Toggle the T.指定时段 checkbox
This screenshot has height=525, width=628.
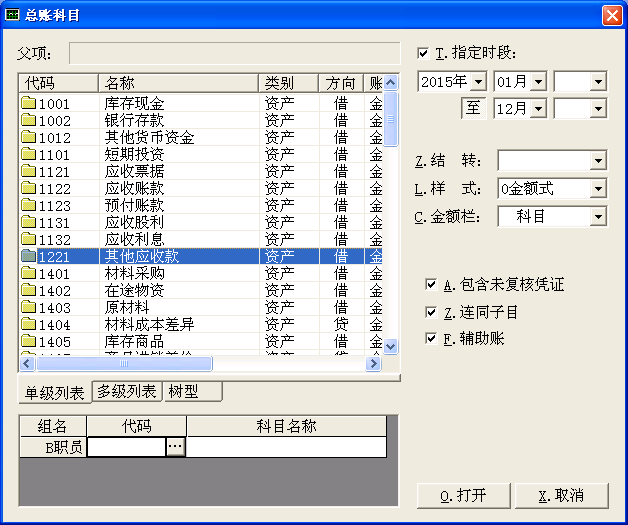423,53
